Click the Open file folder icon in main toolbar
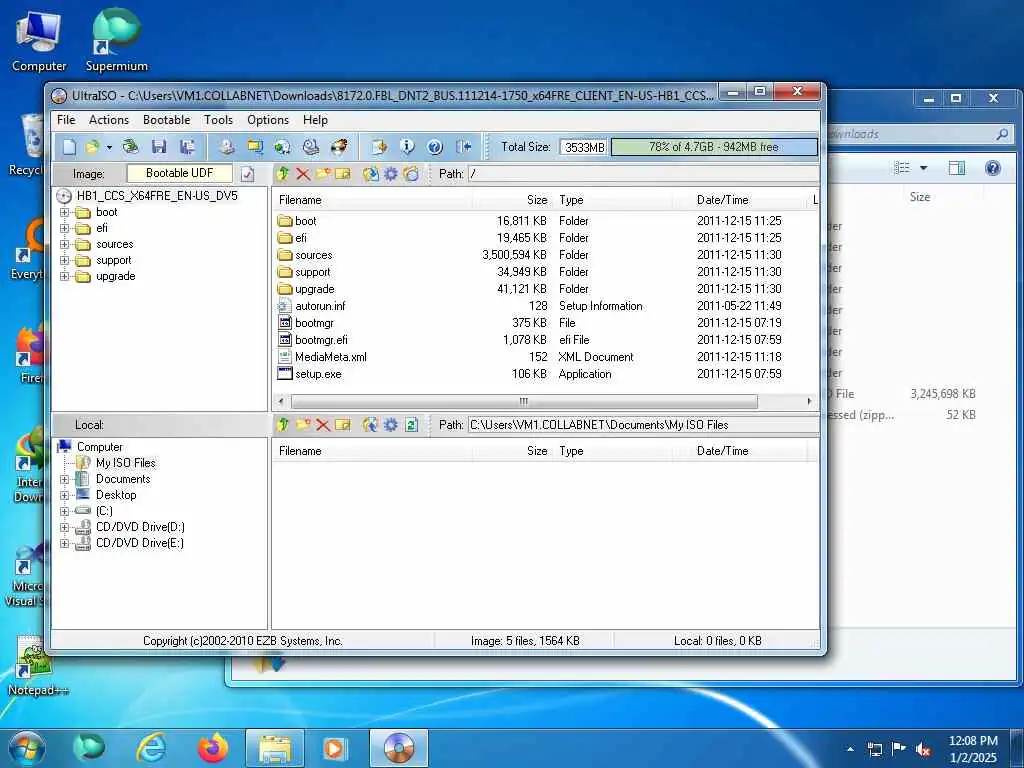This screenshot has width=1024, height=768. click(x=92, y=147)
